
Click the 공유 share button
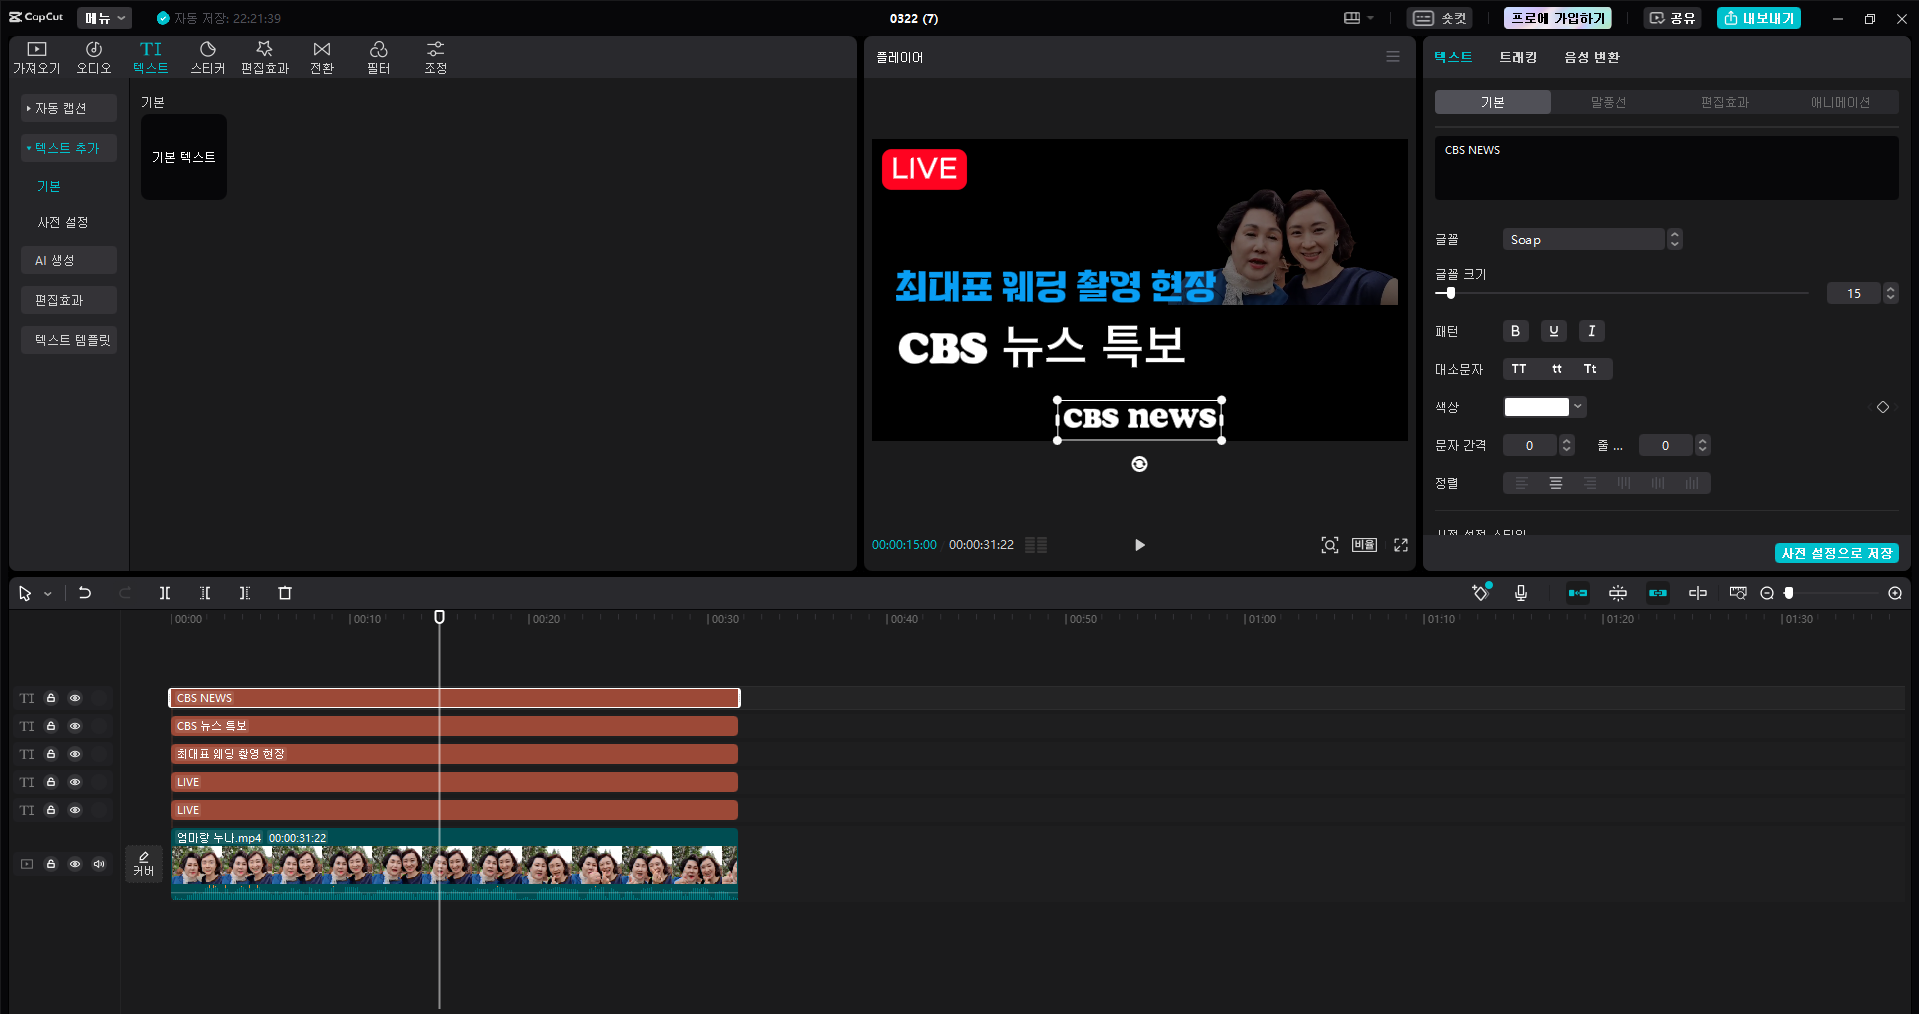[x=1672, y=18]
